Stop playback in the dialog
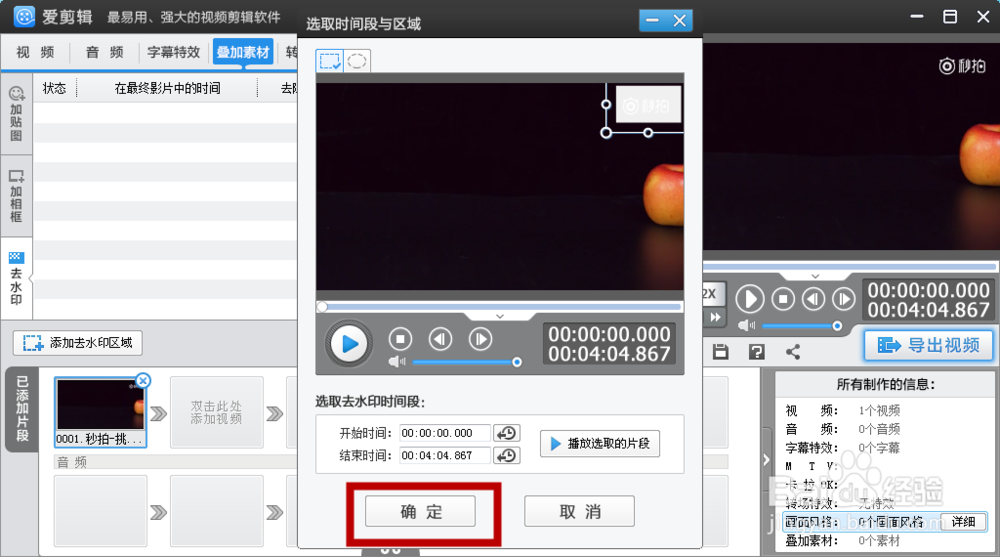 point(401,339)
